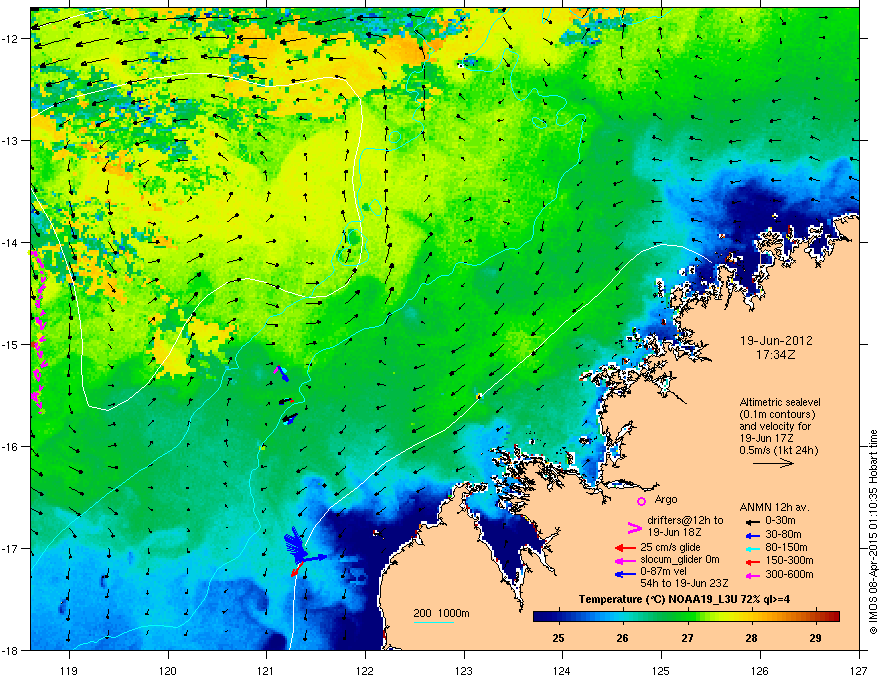Select the dark red end of temperature color bar
Image resolution: width=880 pixels, height=680 pixels.
pyautogui.click(x=834, y=617)
